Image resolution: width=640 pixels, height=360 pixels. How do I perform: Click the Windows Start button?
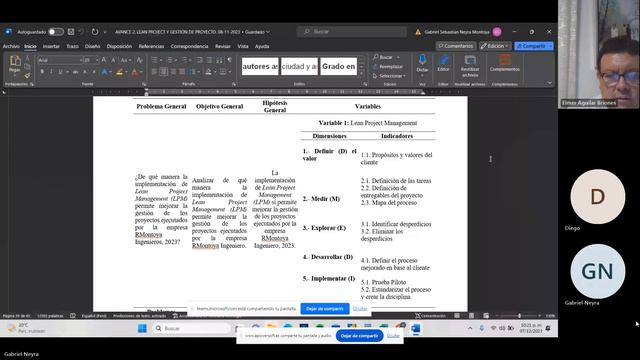coord(142,328)
